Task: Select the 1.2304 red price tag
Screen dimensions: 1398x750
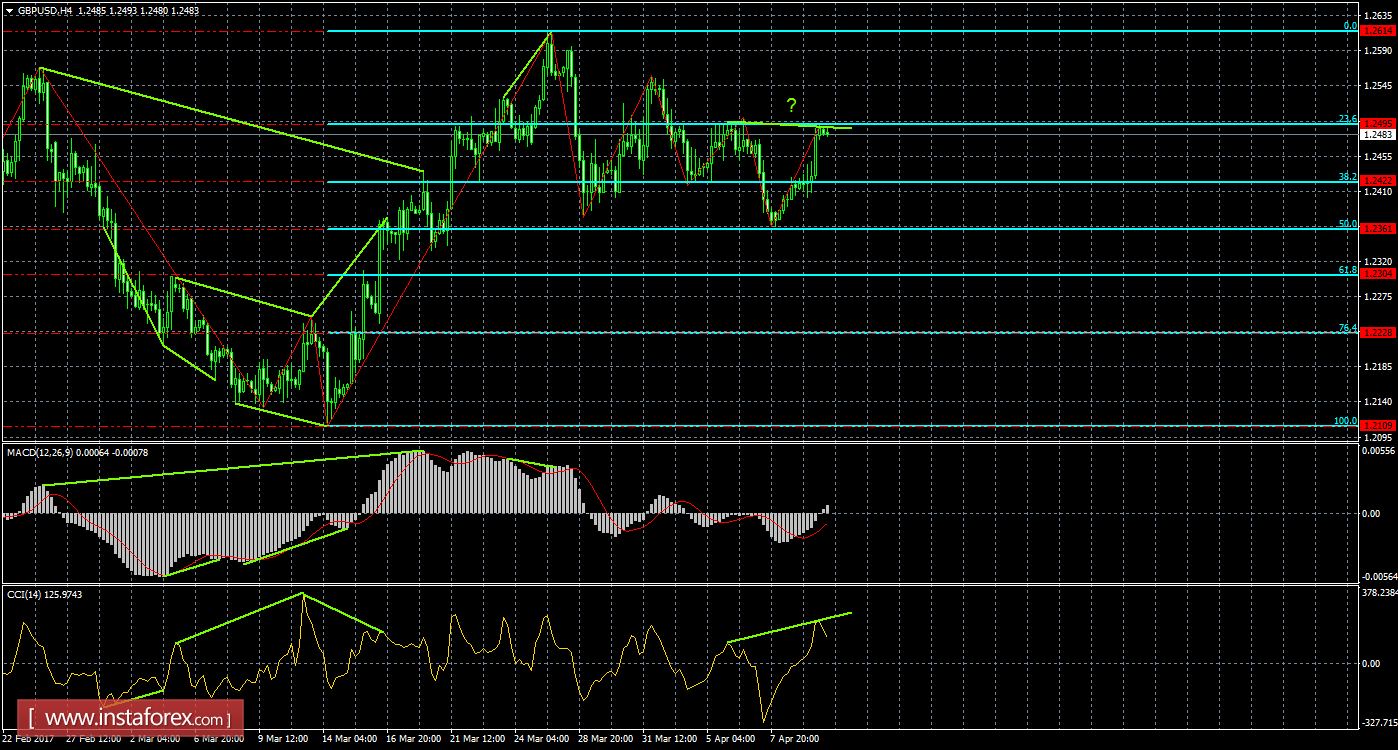Action: pyautogui.click(x=1378, y=274)
